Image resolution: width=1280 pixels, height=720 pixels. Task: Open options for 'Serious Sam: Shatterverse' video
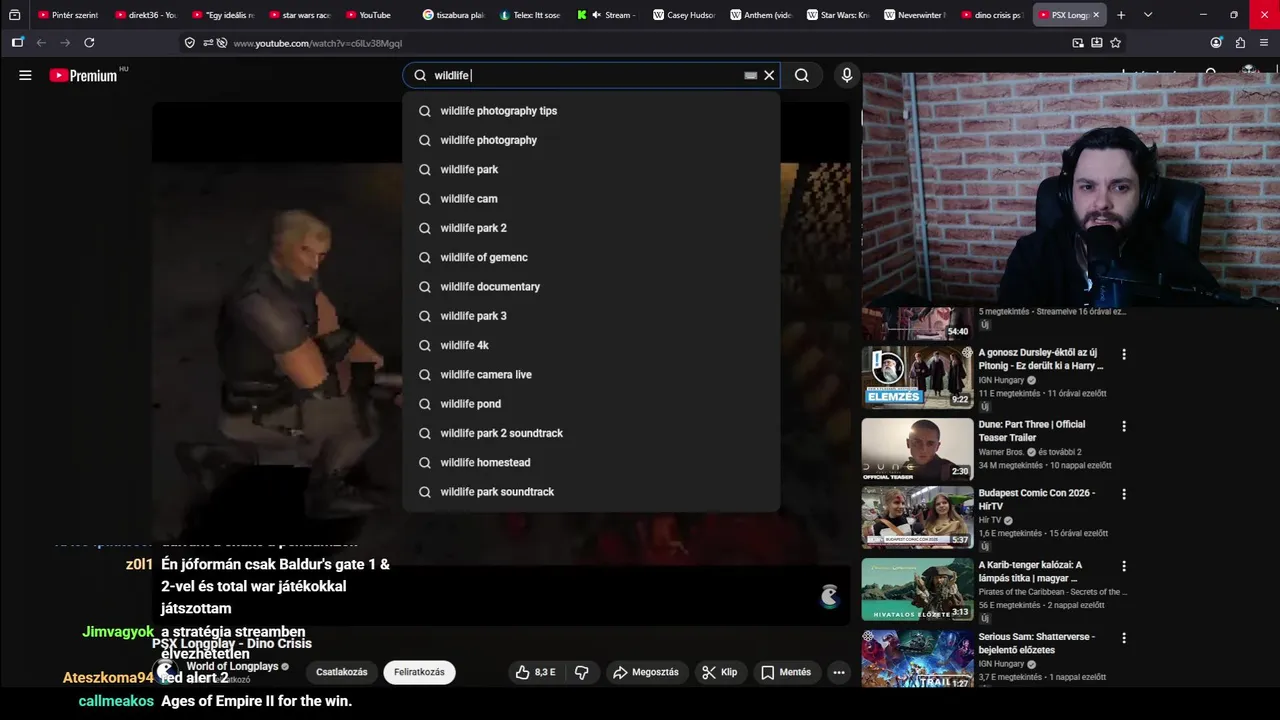tap(1124, 638)
